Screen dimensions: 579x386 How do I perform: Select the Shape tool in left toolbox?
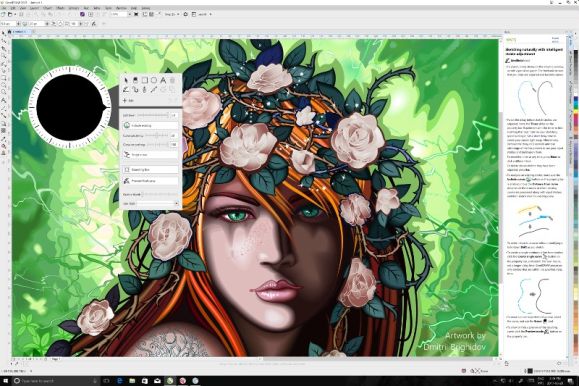[3, 41]
